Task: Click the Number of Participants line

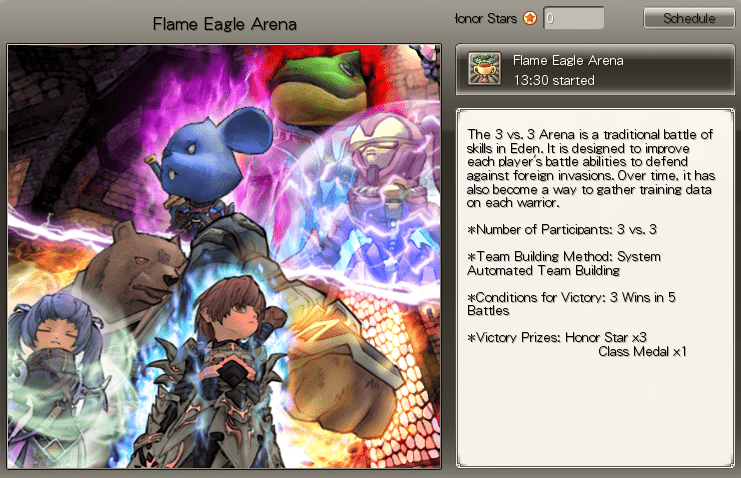Action: [x=562, y=230]
